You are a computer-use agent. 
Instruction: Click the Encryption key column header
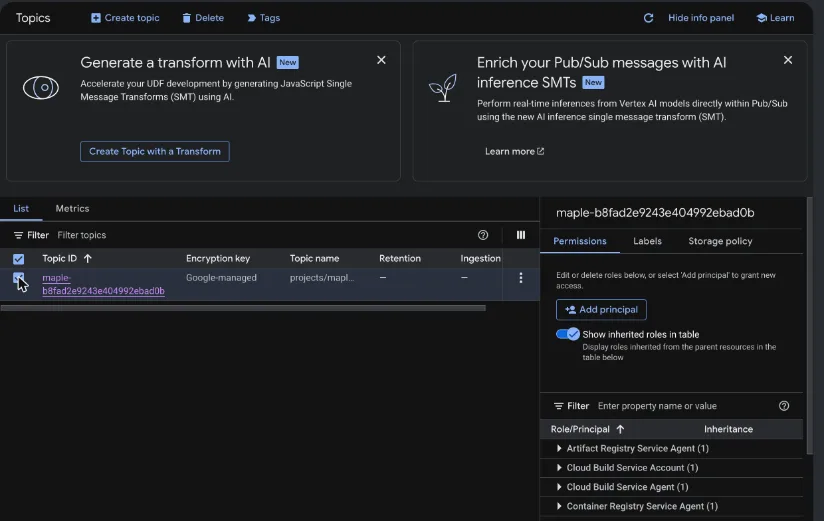(x=218, y=258)
